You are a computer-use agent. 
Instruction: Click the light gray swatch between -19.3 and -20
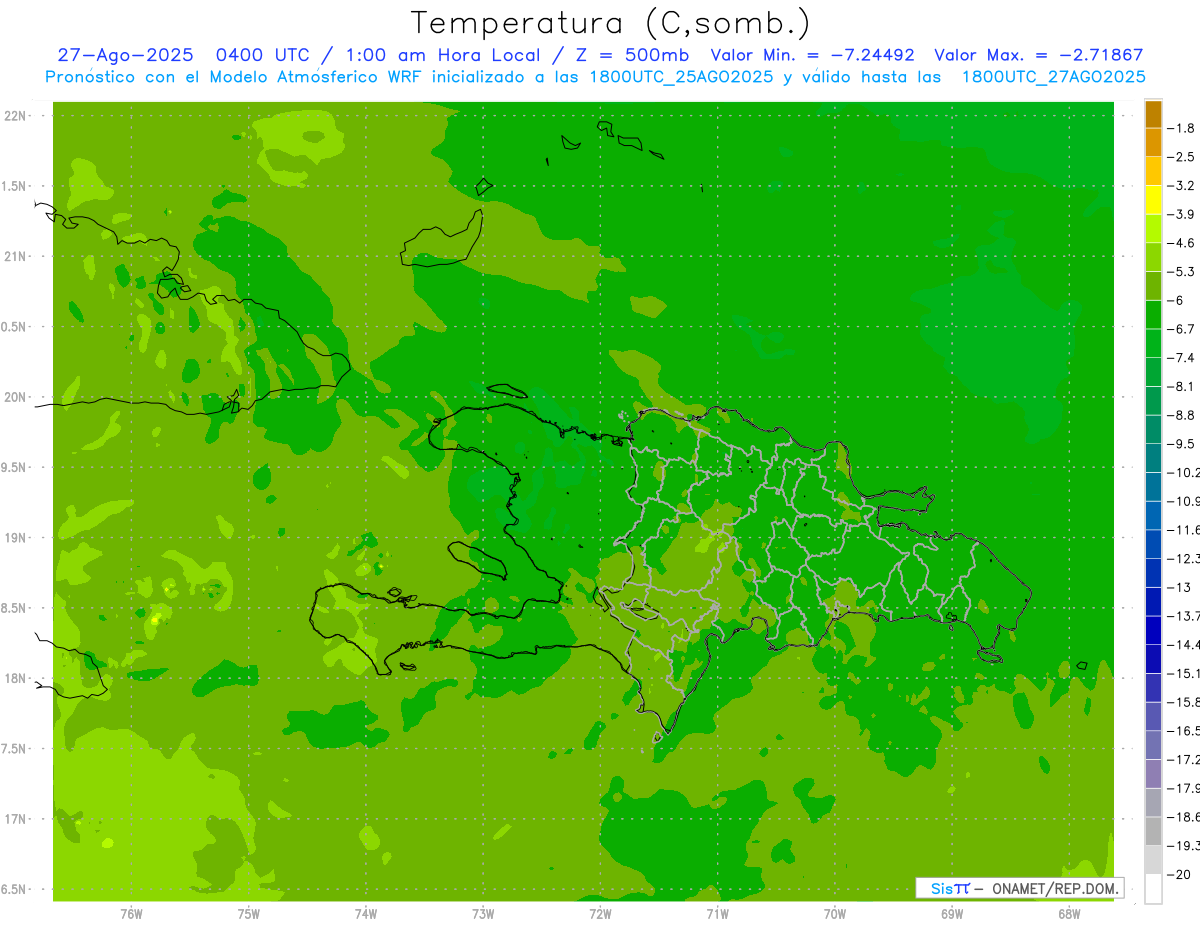[1153, 859]
